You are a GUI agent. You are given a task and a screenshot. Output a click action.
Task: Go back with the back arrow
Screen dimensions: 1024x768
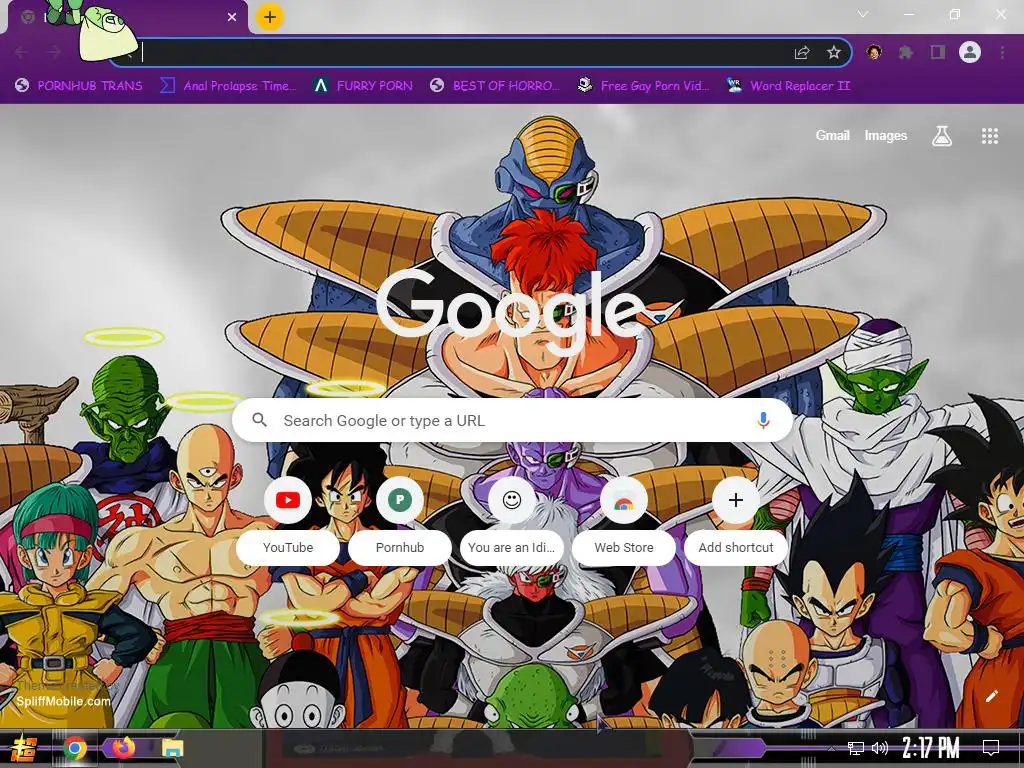coord(22,52)
